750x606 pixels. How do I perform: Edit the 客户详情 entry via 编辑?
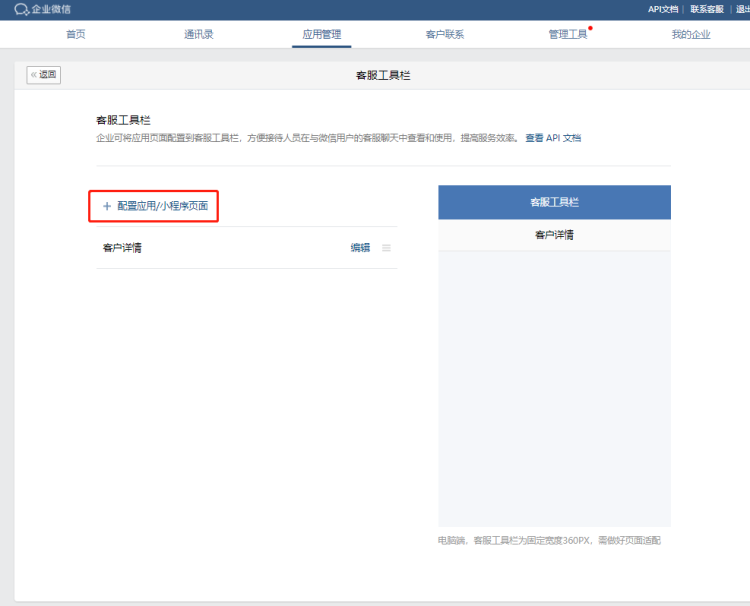click(360, 248)
